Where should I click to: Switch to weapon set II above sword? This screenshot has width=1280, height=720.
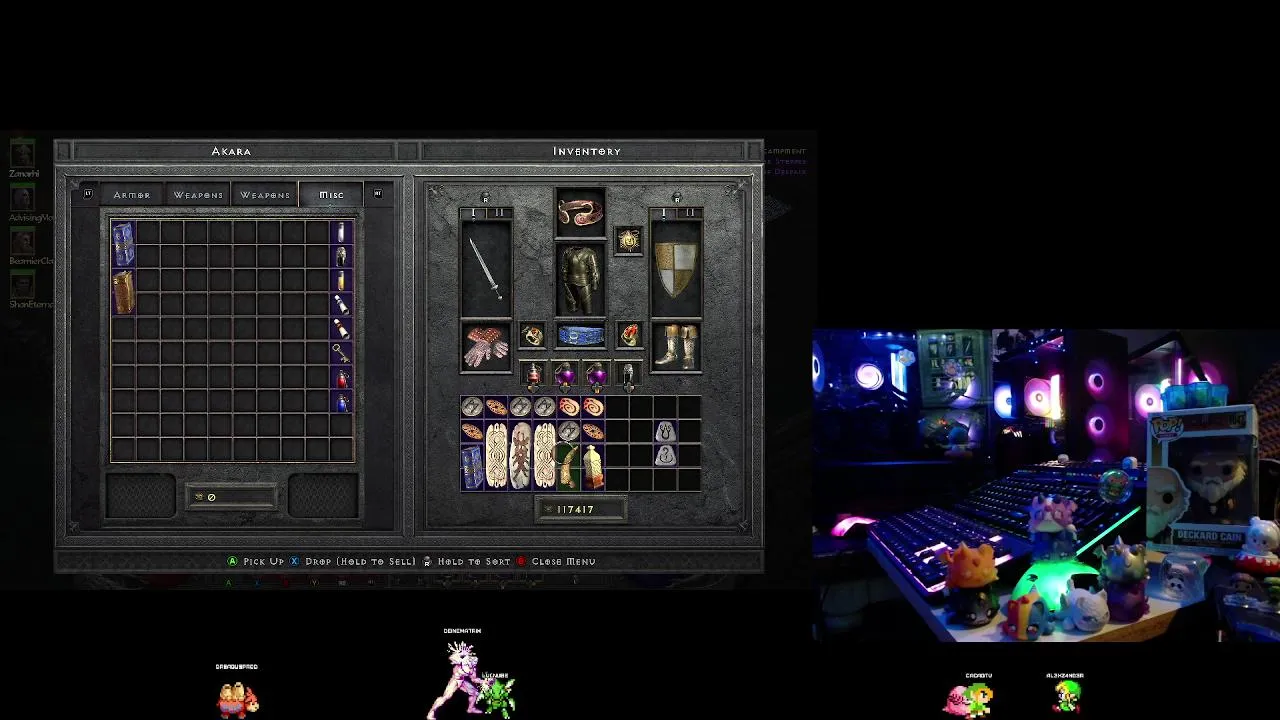point(498,213)
